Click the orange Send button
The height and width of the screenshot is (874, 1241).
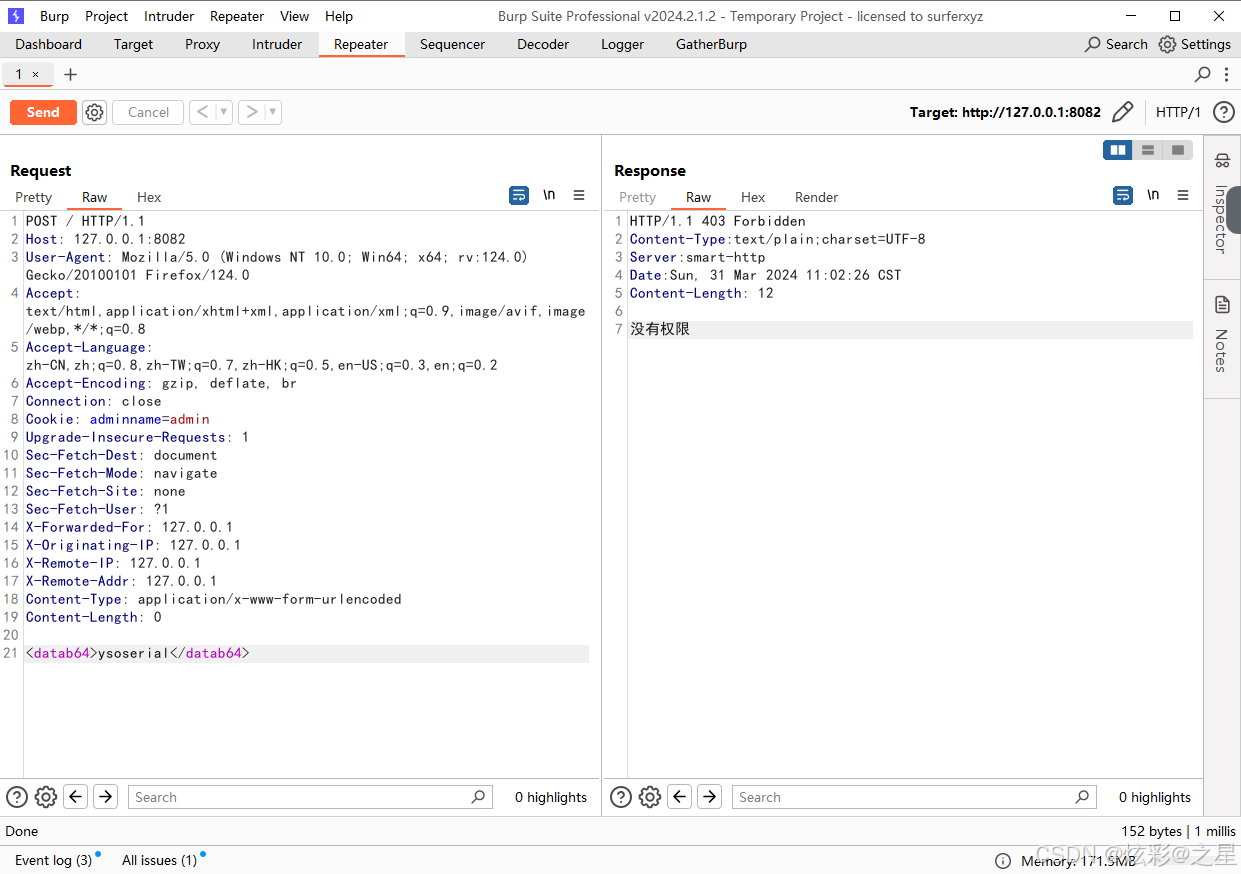(43, 113)
